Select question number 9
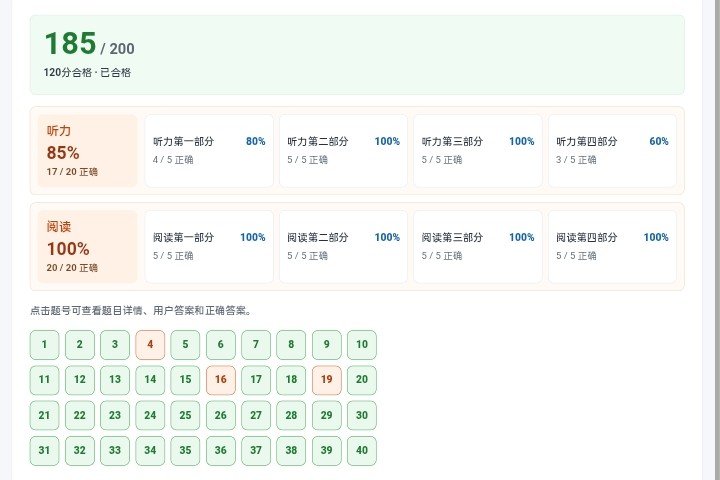The width and height of the screenshot is (720, 480). 326,344
